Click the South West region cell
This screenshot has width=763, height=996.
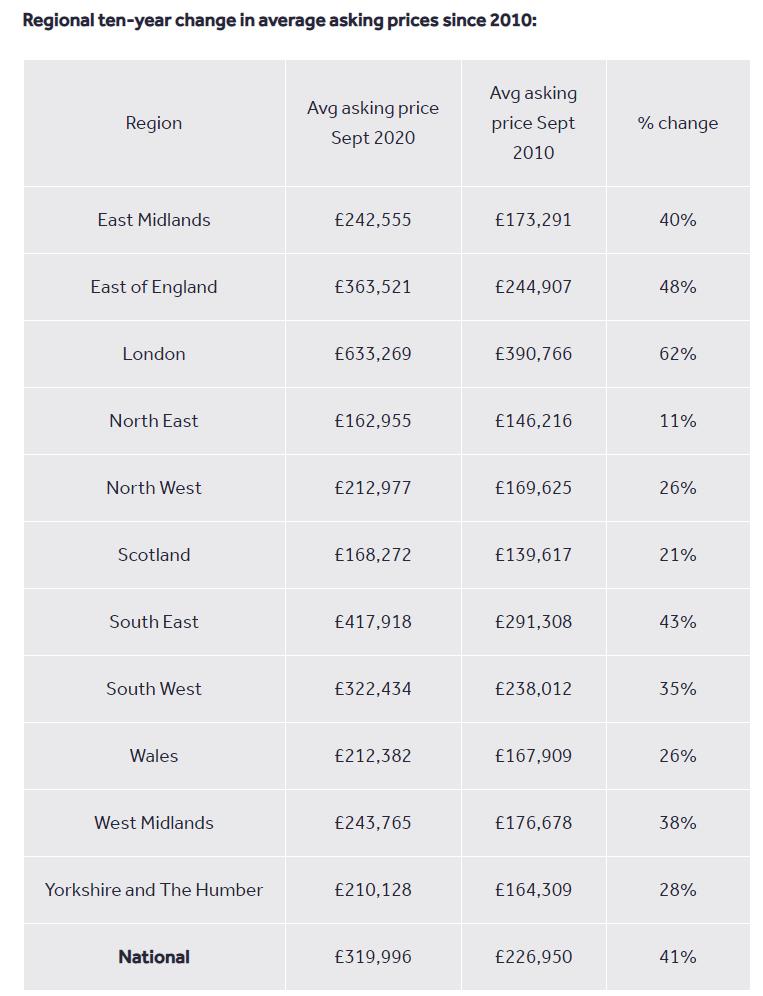tap(154, 689)
